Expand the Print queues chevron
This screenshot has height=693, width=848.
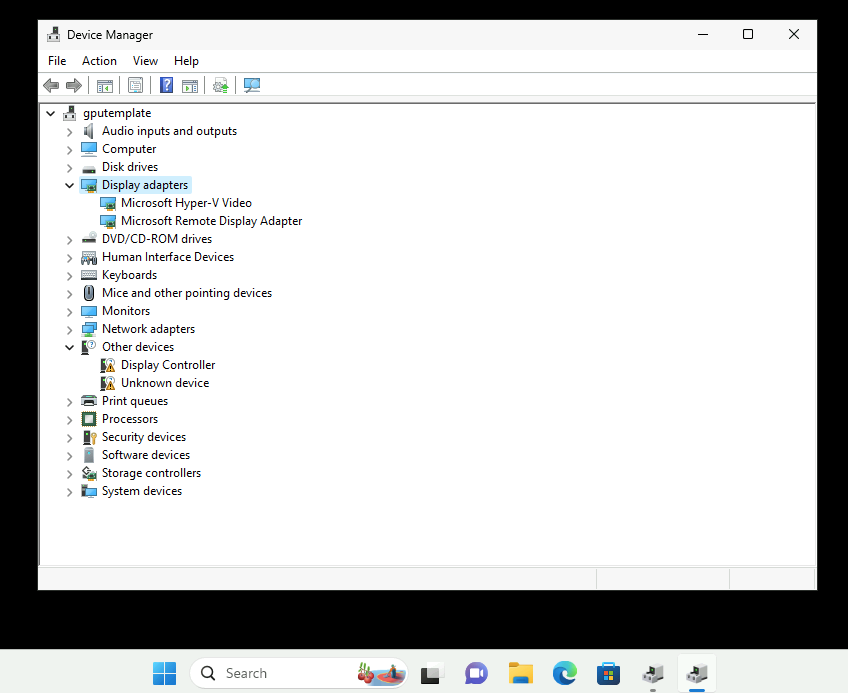[x=69, y=402]
